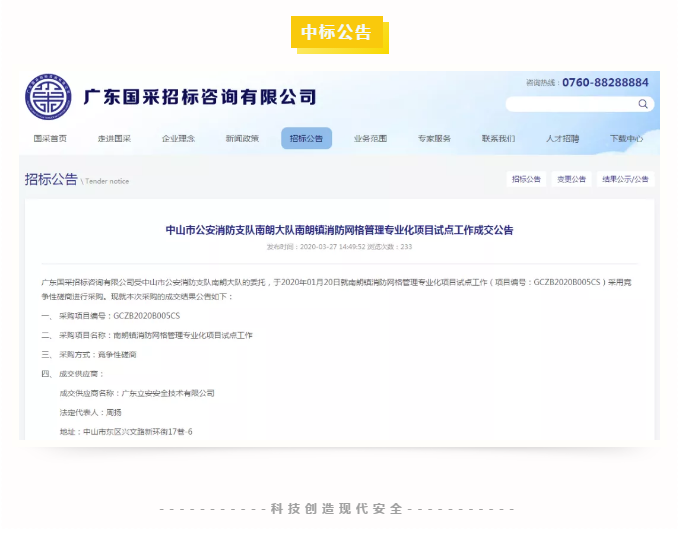
Task: Open the 国采首页 menu item
Action: 50,139
